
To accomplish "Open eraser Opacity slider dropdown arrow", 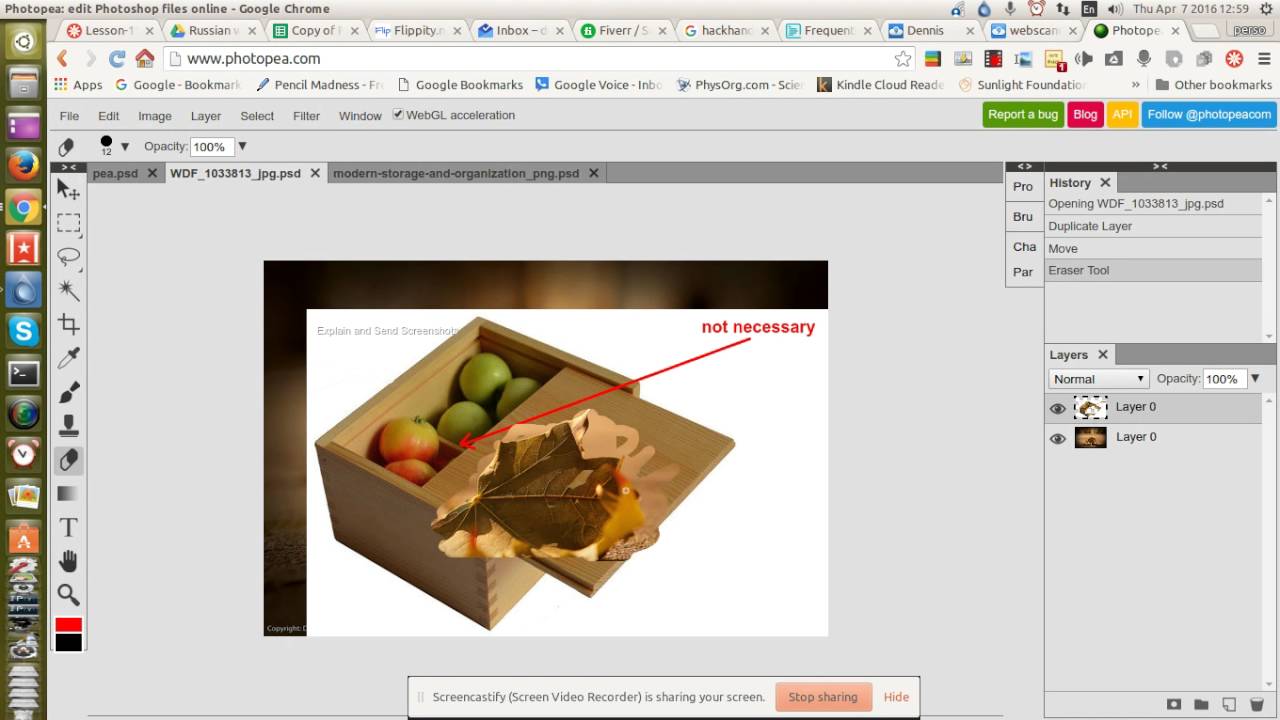I will click(x=242, y=147).
